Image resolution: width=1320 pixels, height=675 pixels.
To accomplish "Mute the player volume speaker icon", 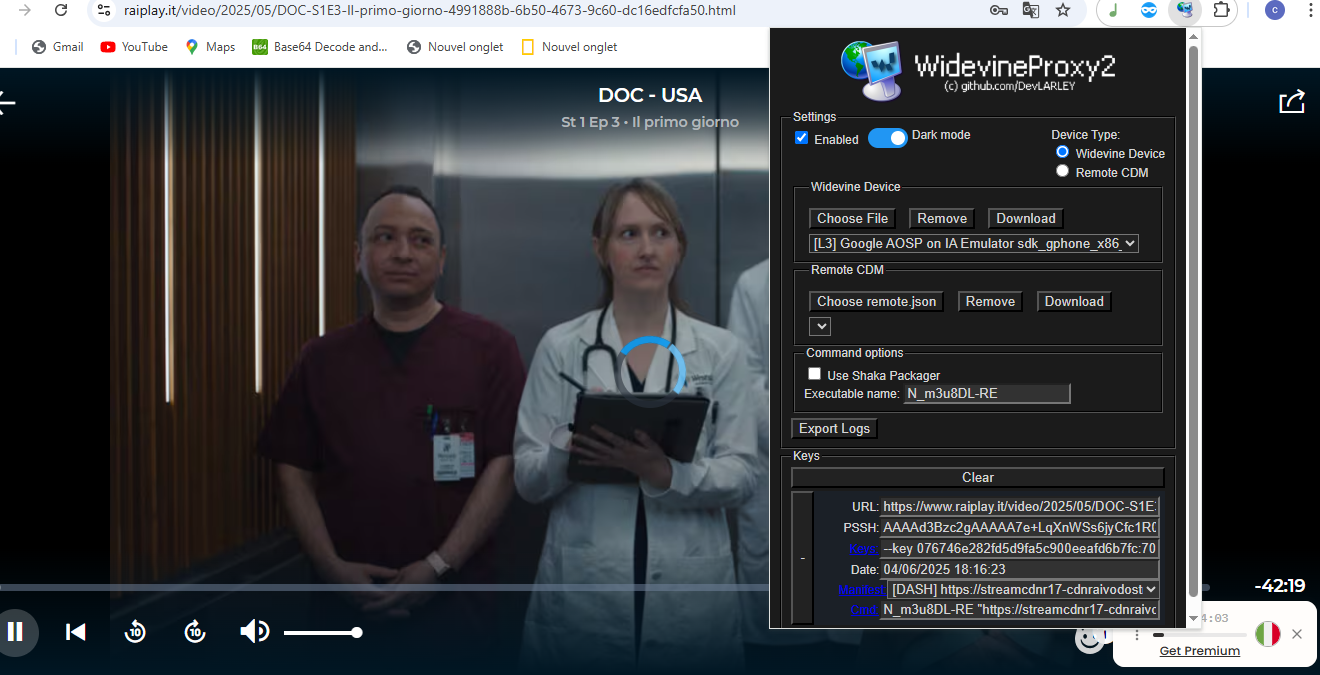I will coord(255,631).
